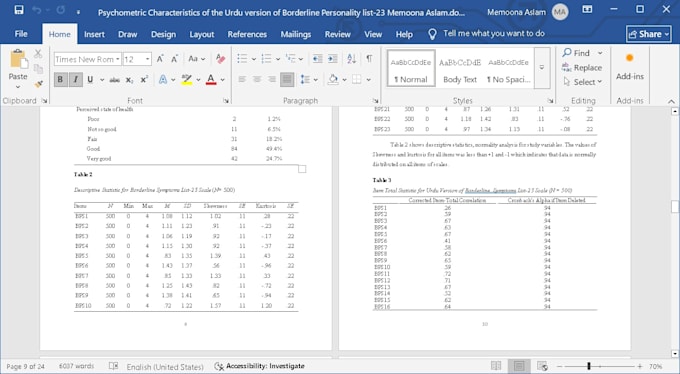This screenshot has width=680, height=374.
Task: Click the Memoona Aslam account avatar
Action: [560, 12]
